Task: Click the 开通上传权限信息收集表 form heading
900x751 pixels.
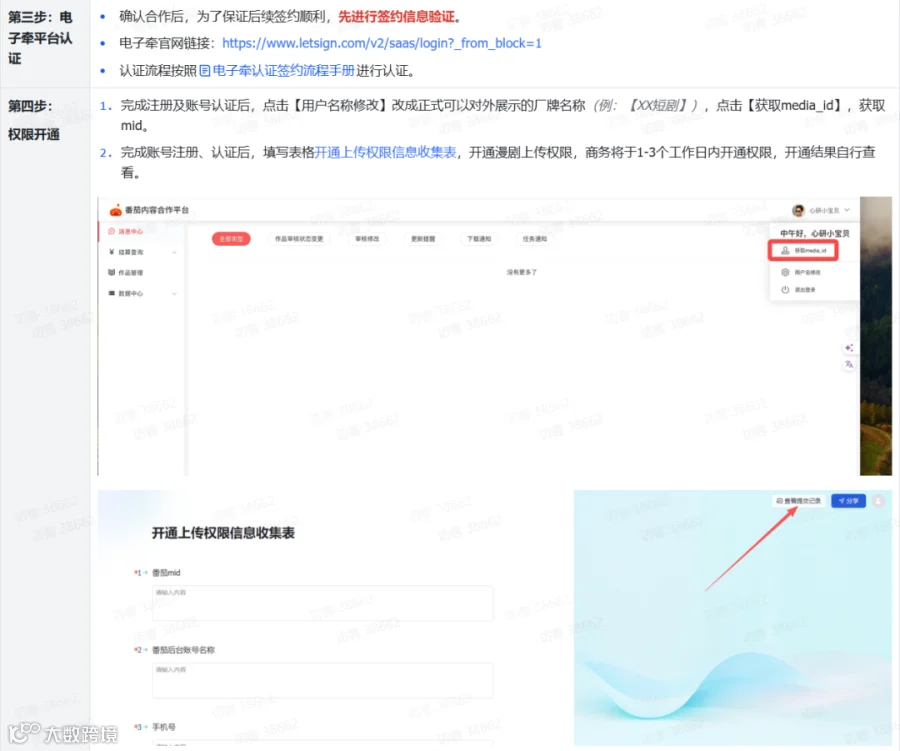Action: coord(223,533)
